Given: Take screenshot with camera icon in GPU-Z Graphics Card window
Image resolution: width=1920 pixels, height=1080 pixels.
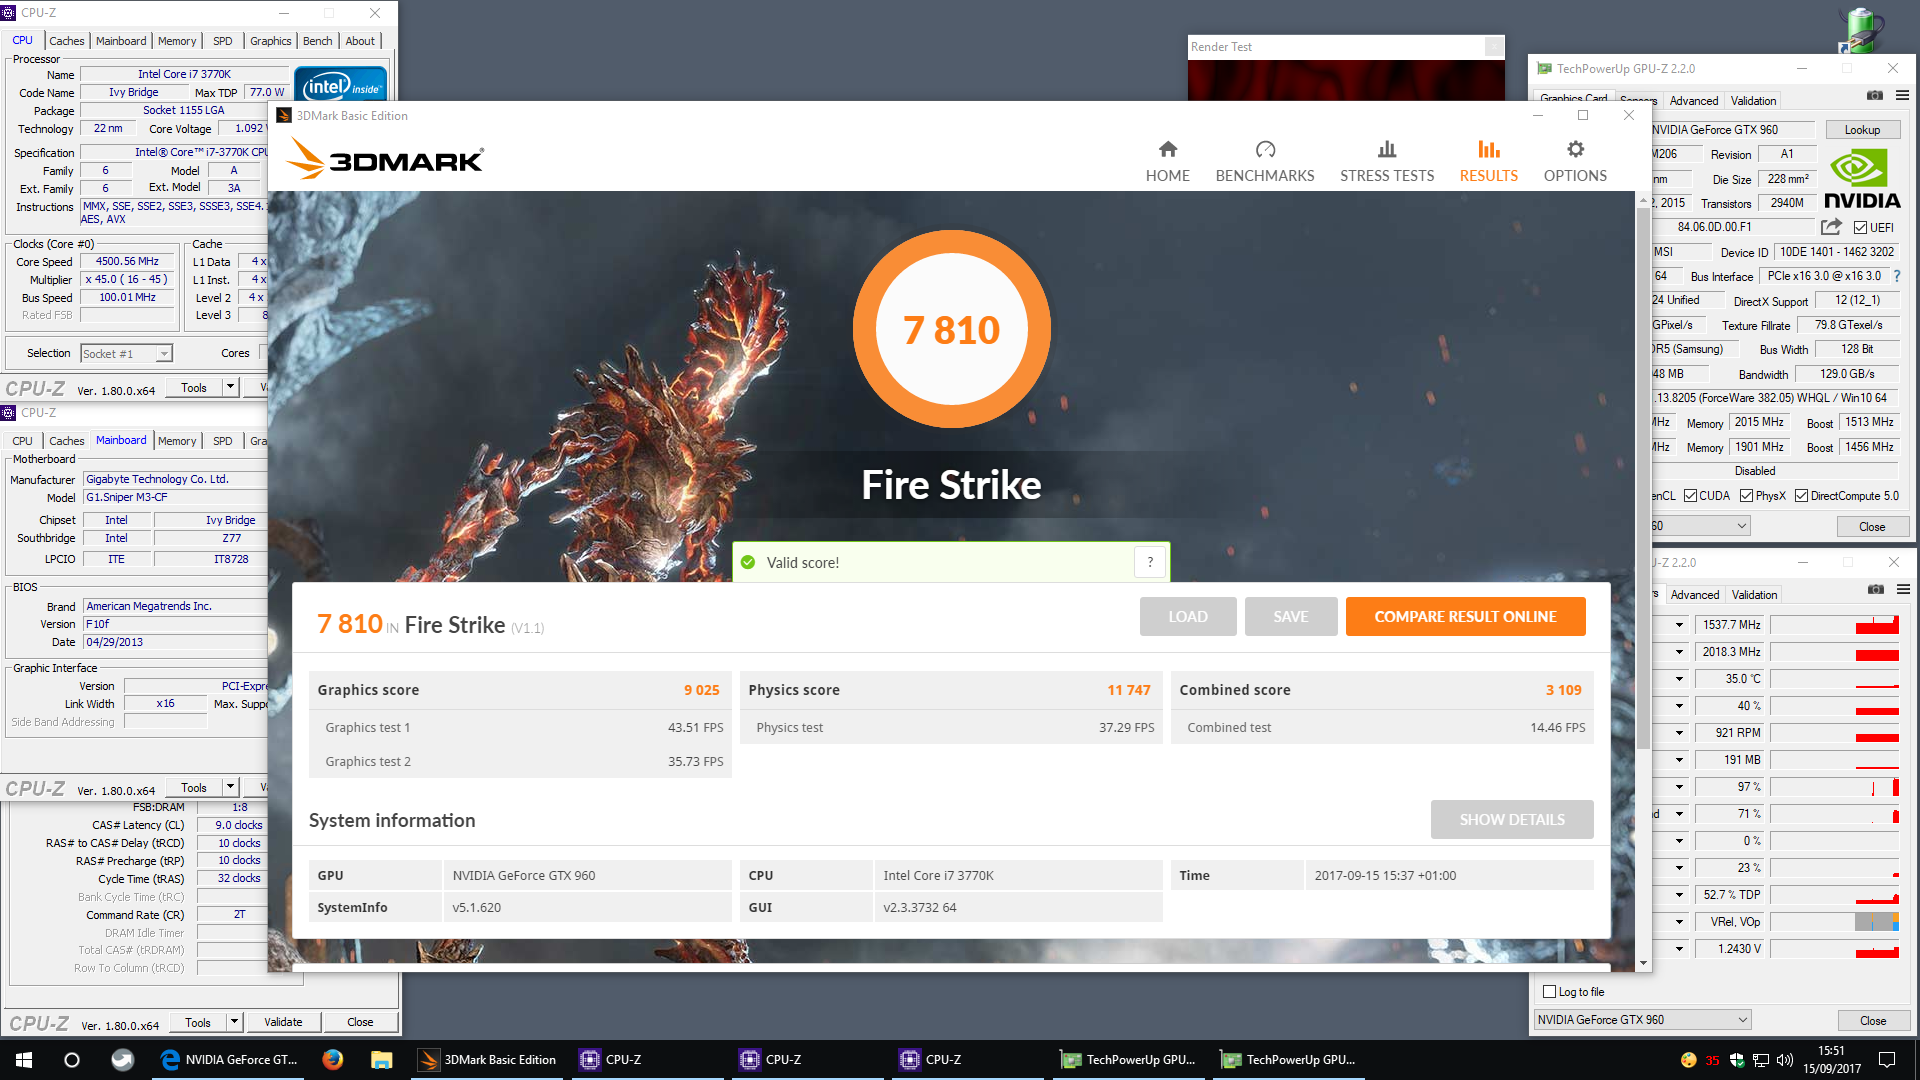Looking at the screenshot, I should pos(1875,95).
